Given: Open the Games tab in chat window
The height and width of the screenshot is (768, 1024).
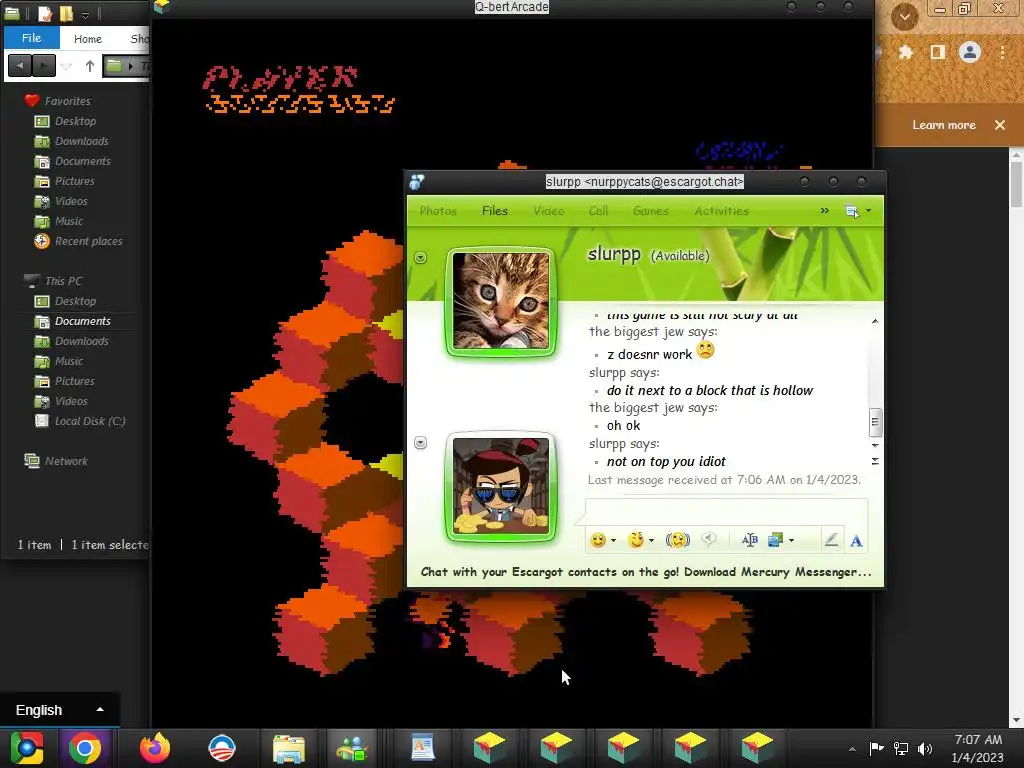Looking at the screenshot, I should click(x=650, y=211).
